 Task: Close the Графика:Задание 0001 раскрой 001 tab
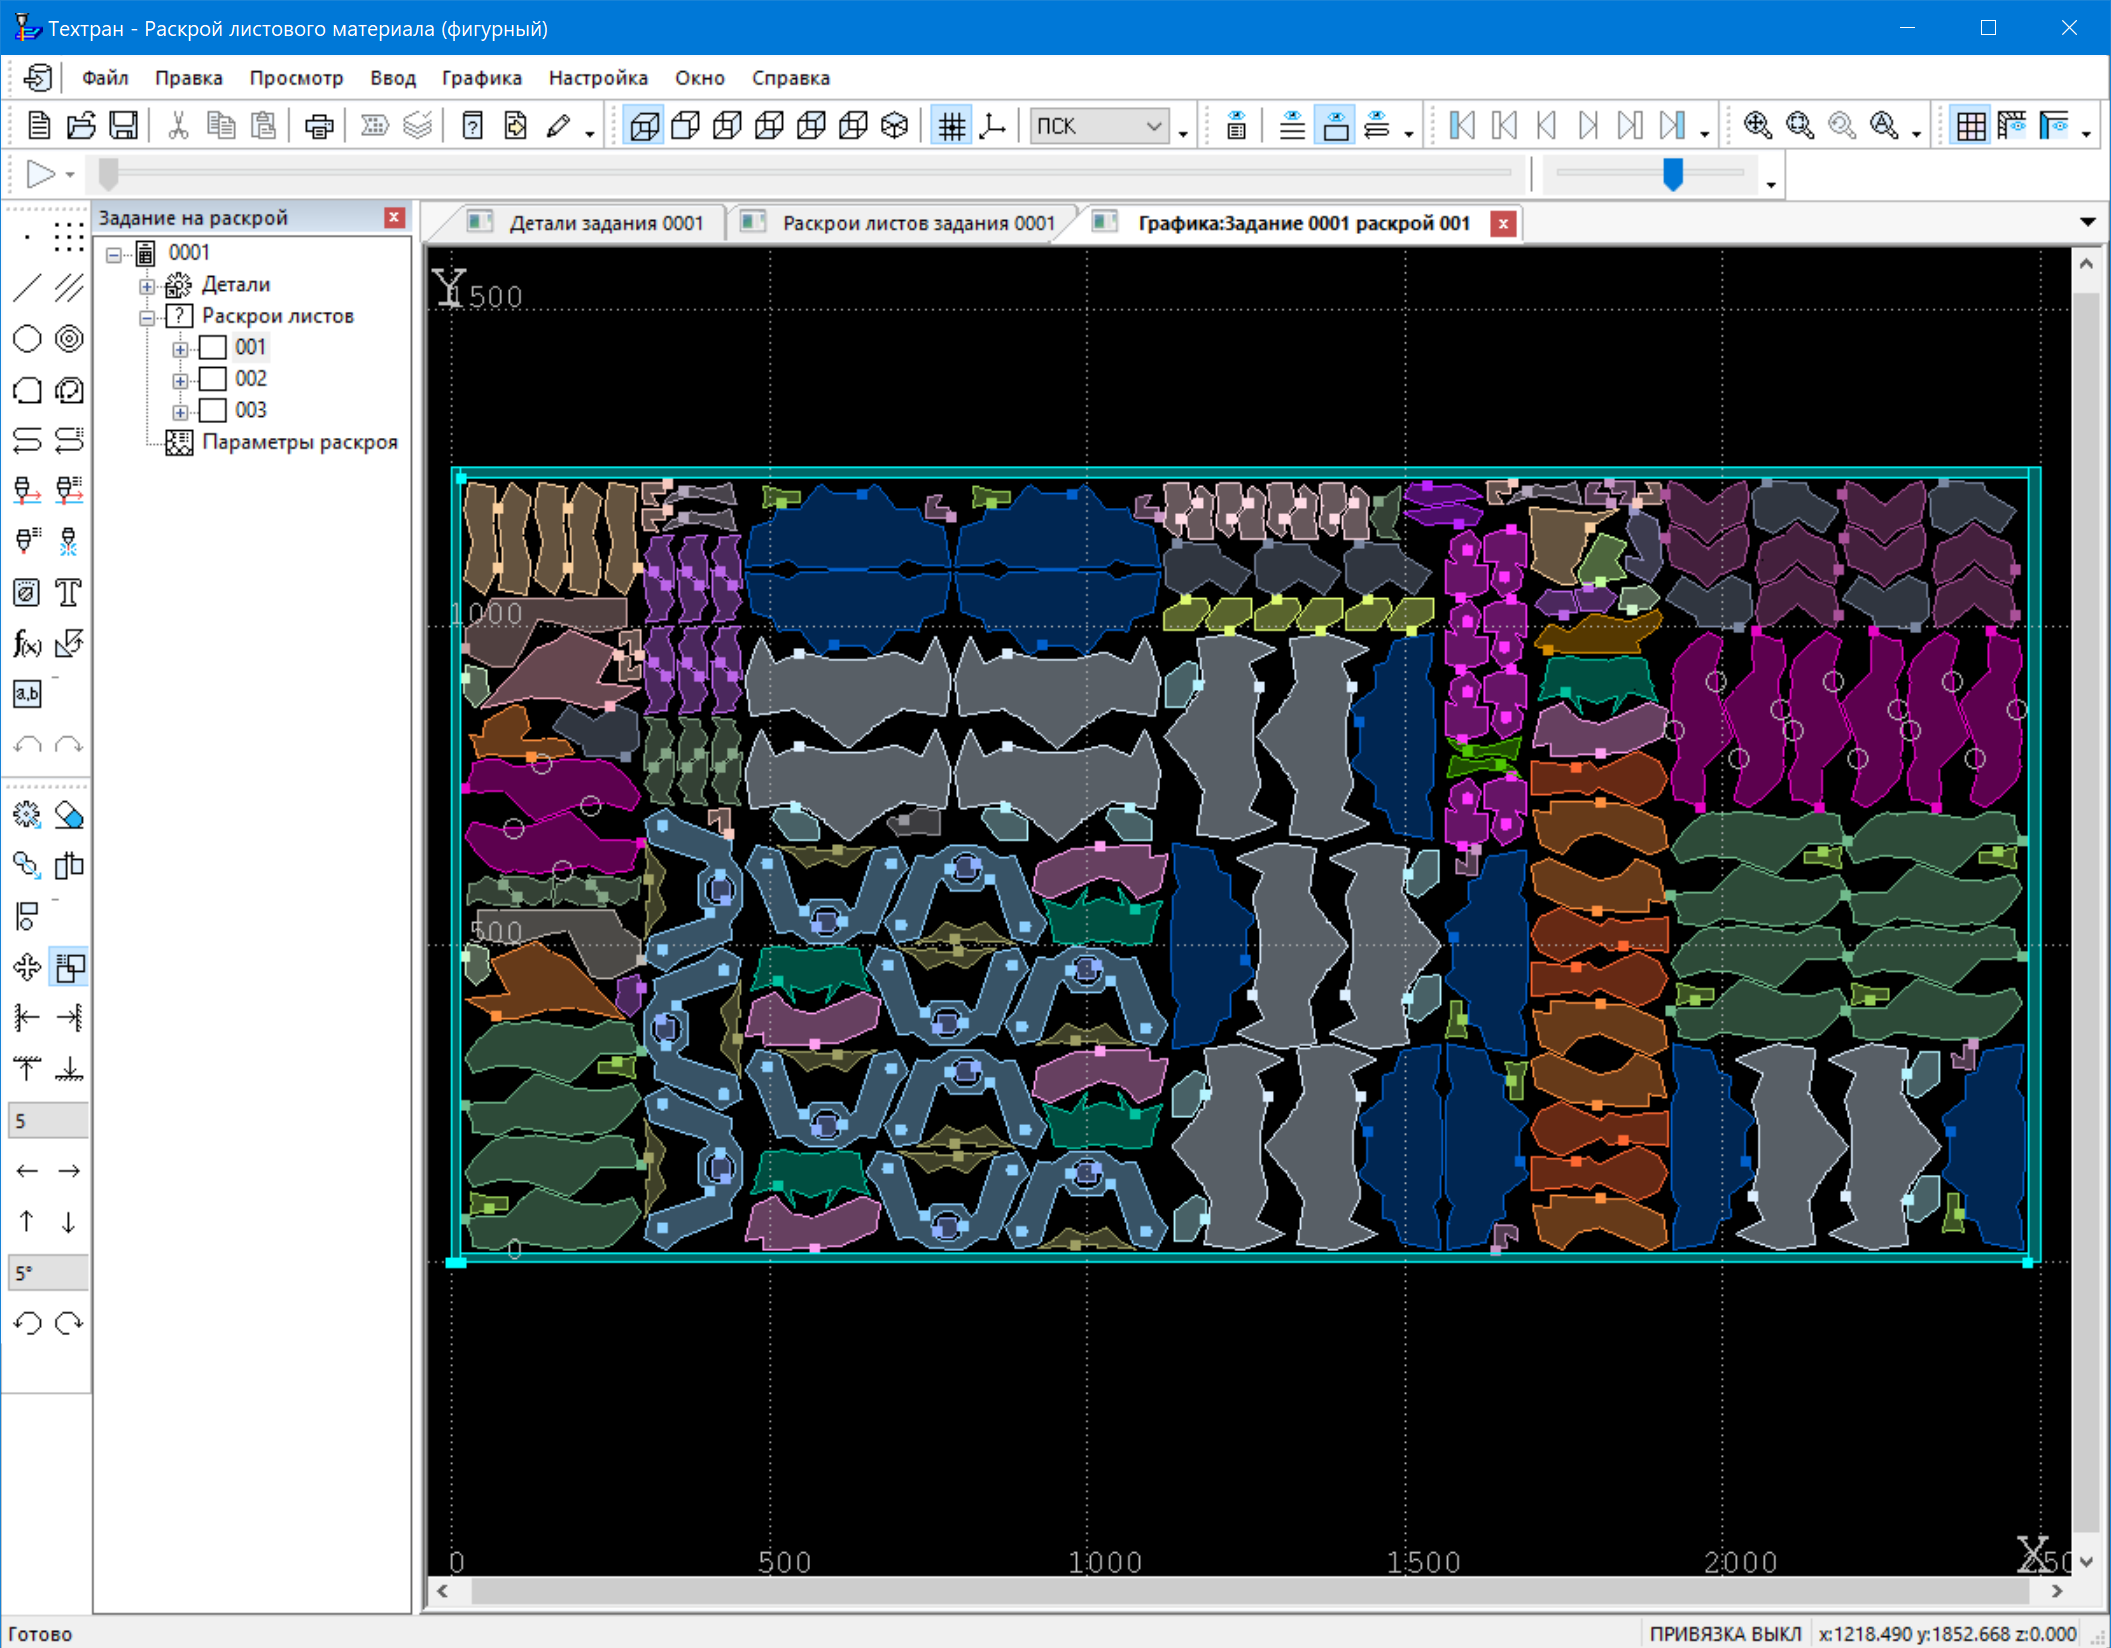pos(1503,224)
